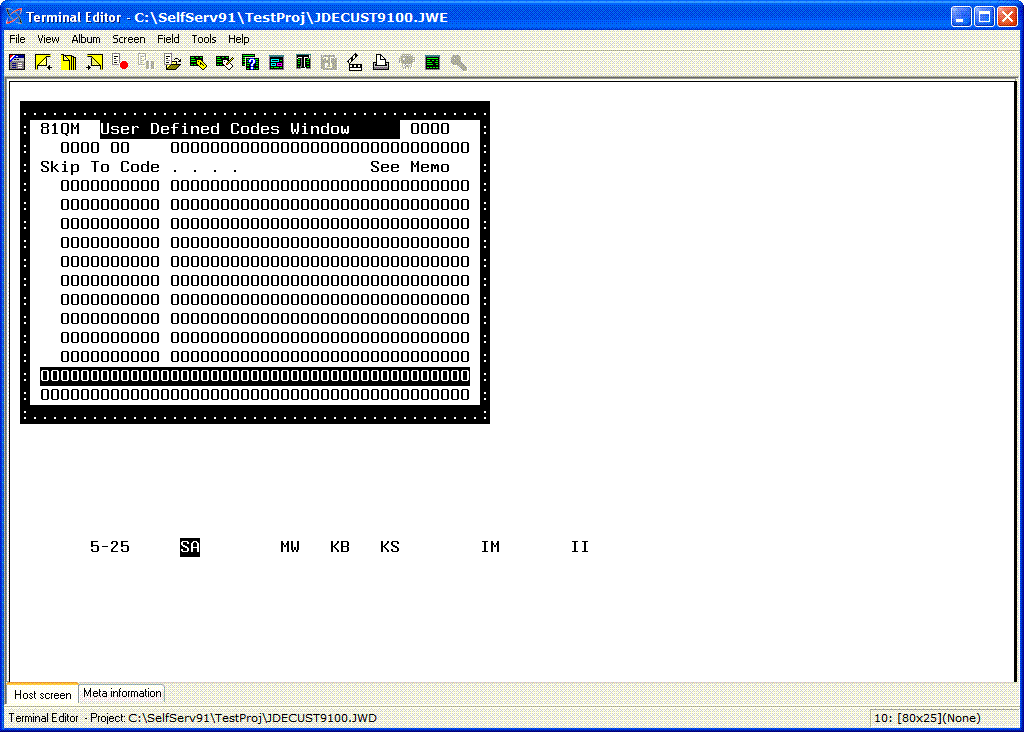Click the KS field on host screen
The width and height of the screenshot is (1024, 732).
pyautogui.click(x=390, y=547)
